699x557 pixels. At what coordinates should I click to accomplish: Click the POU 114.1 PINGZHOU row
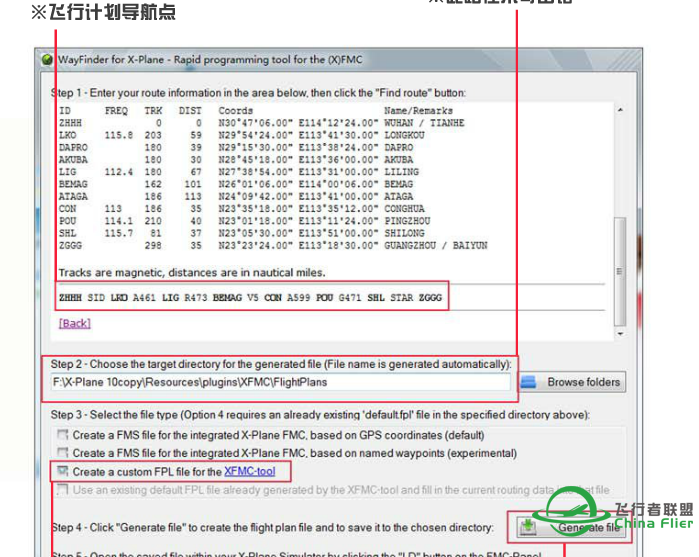(x=245, y=221)
